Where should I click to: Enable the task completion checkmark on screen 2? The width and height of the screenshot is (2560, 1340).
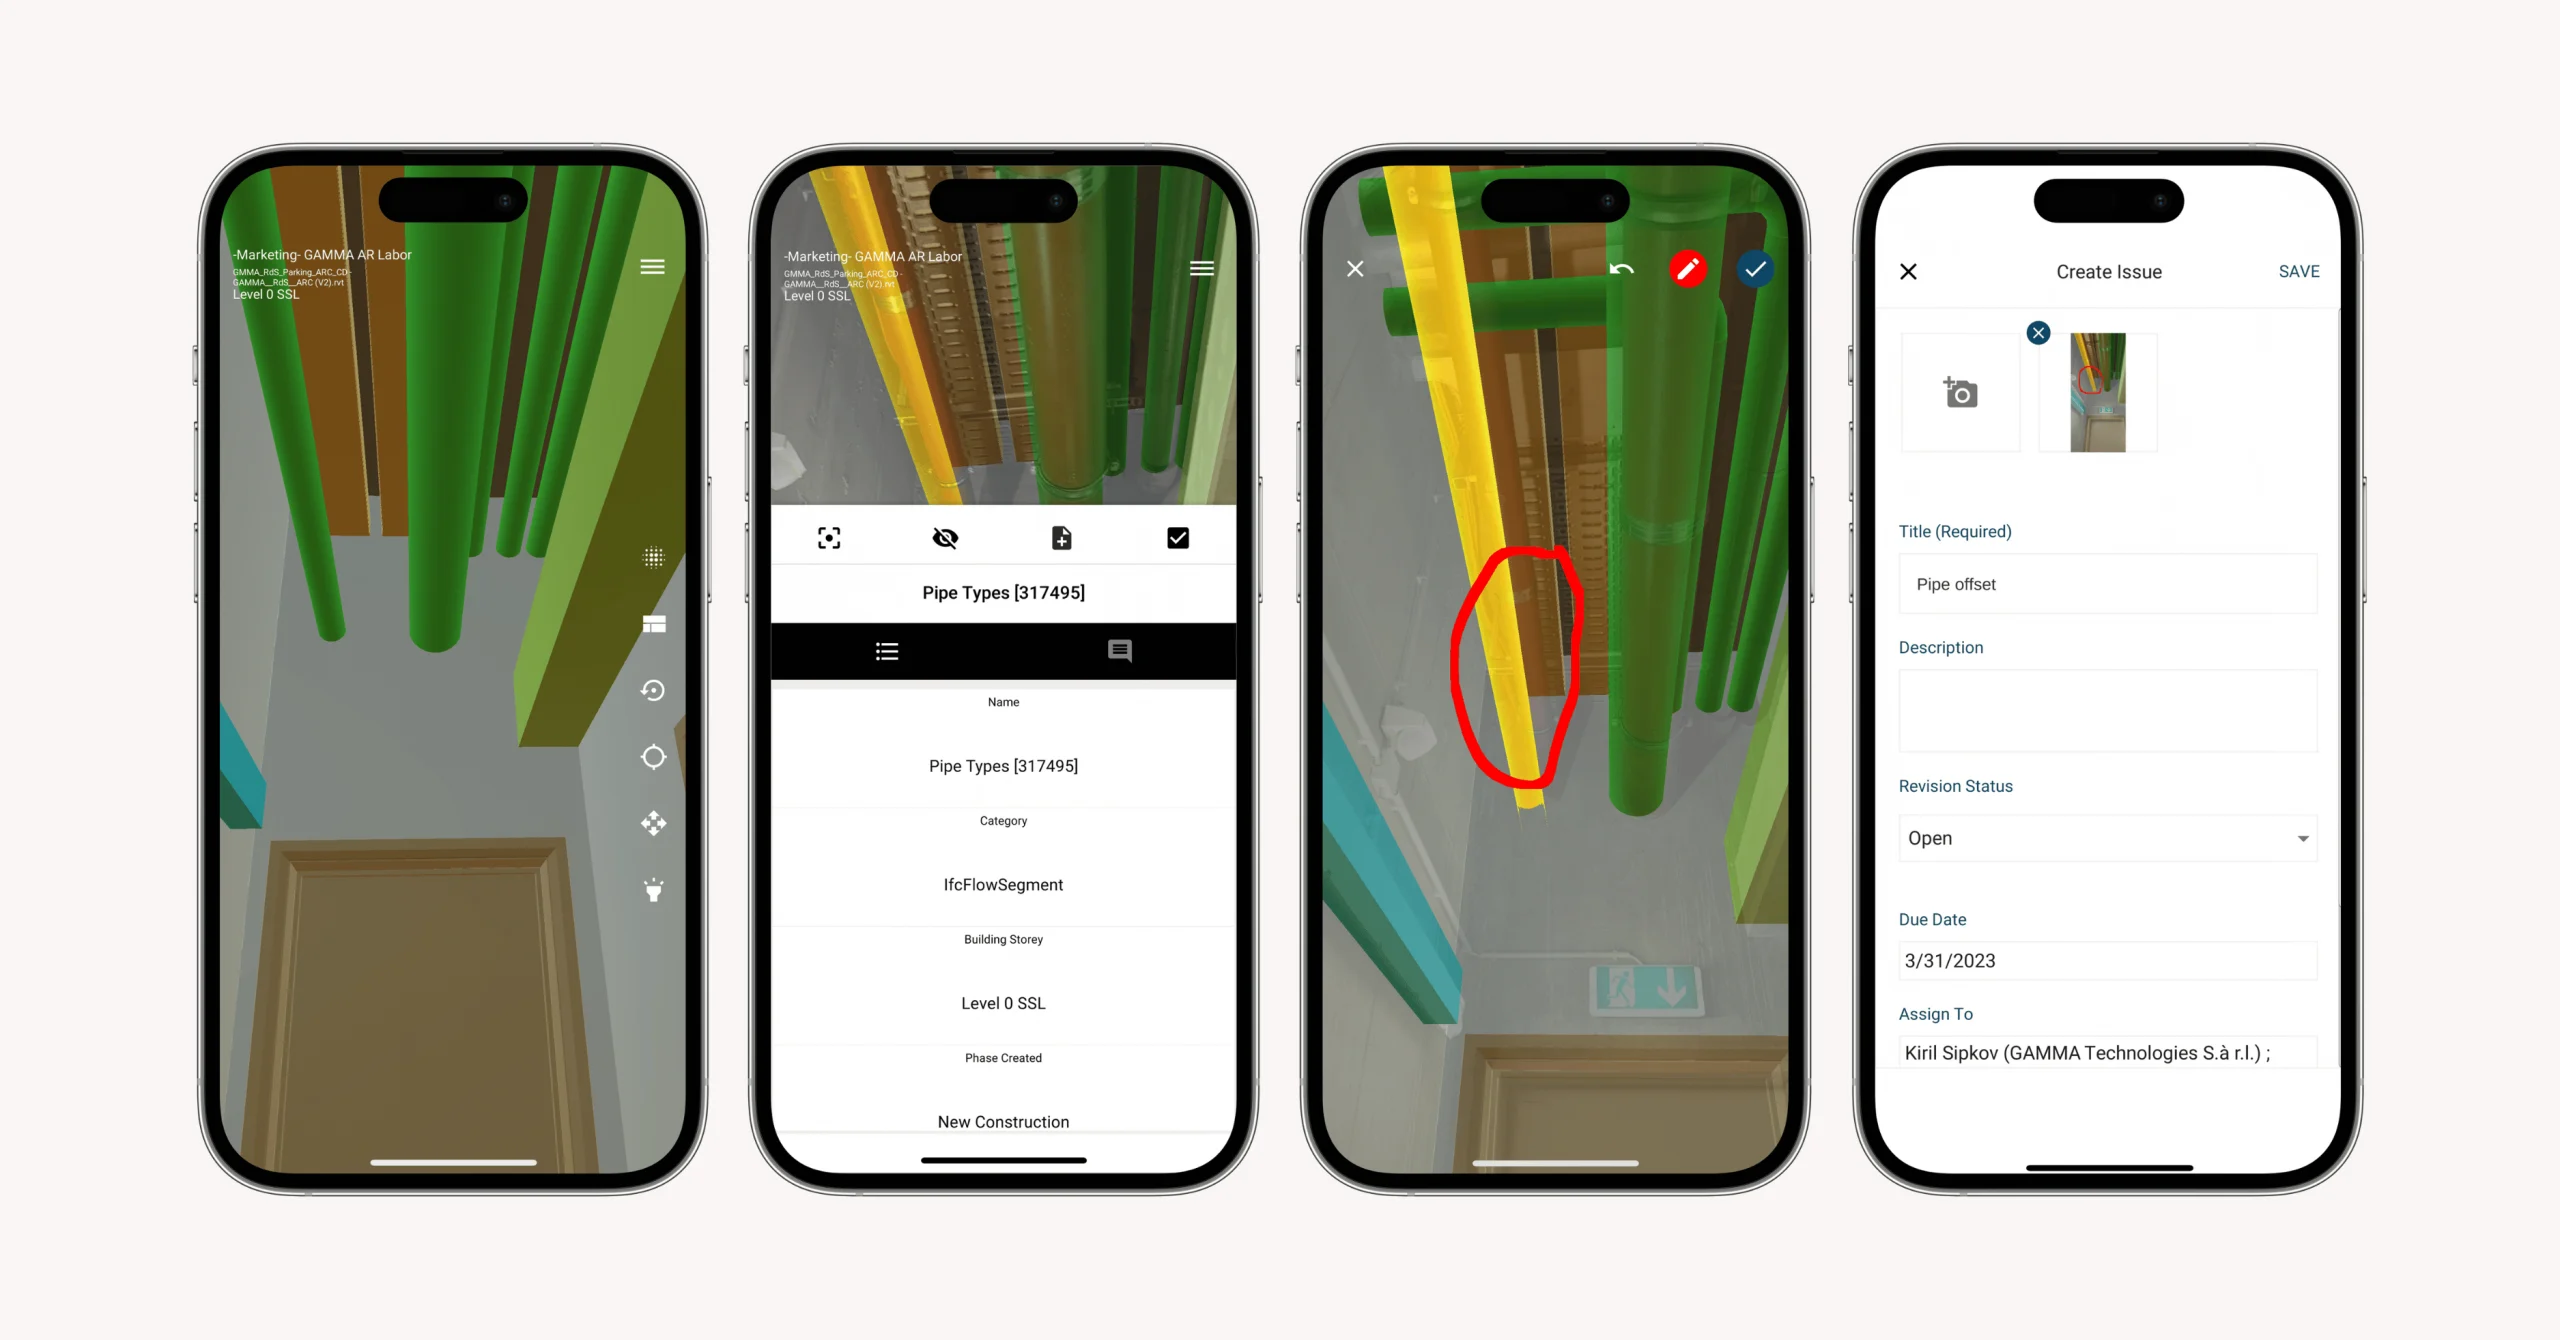(x=1178, y=537)
